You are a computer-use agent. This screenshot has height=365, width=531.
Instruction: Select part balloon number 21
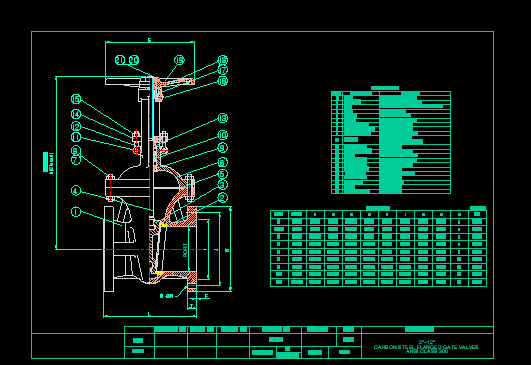120,60
